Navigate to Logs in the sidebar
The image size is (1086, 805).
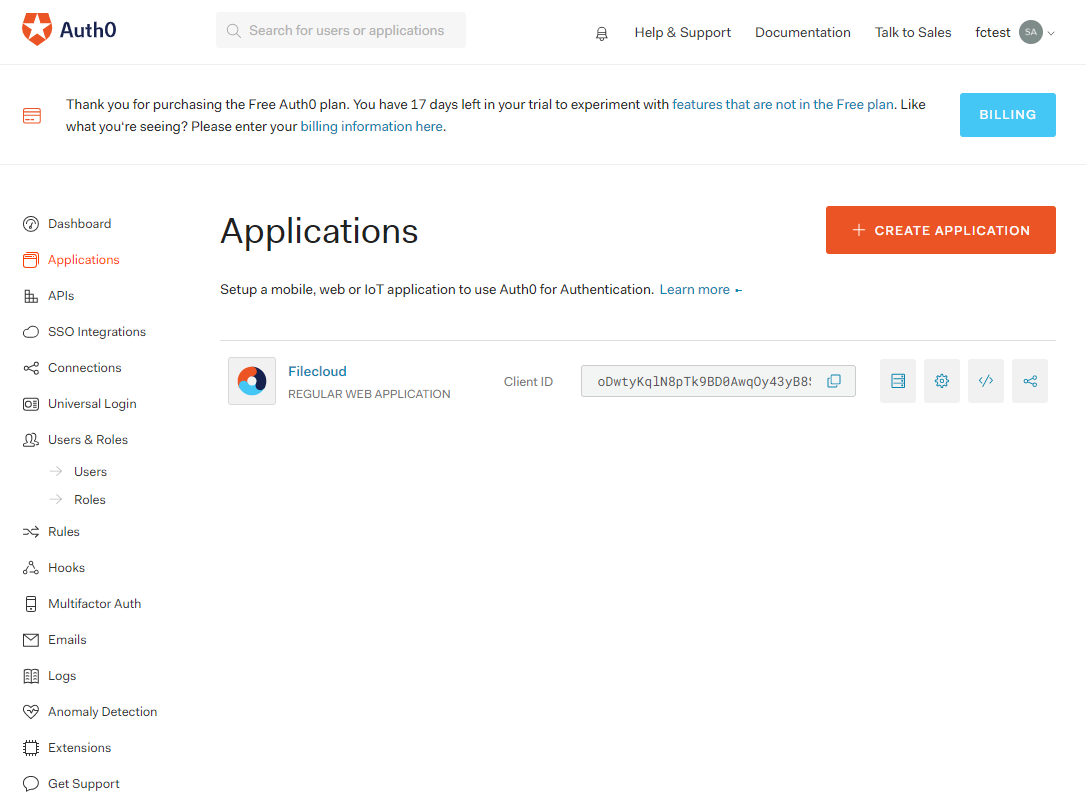click(62, 675)
